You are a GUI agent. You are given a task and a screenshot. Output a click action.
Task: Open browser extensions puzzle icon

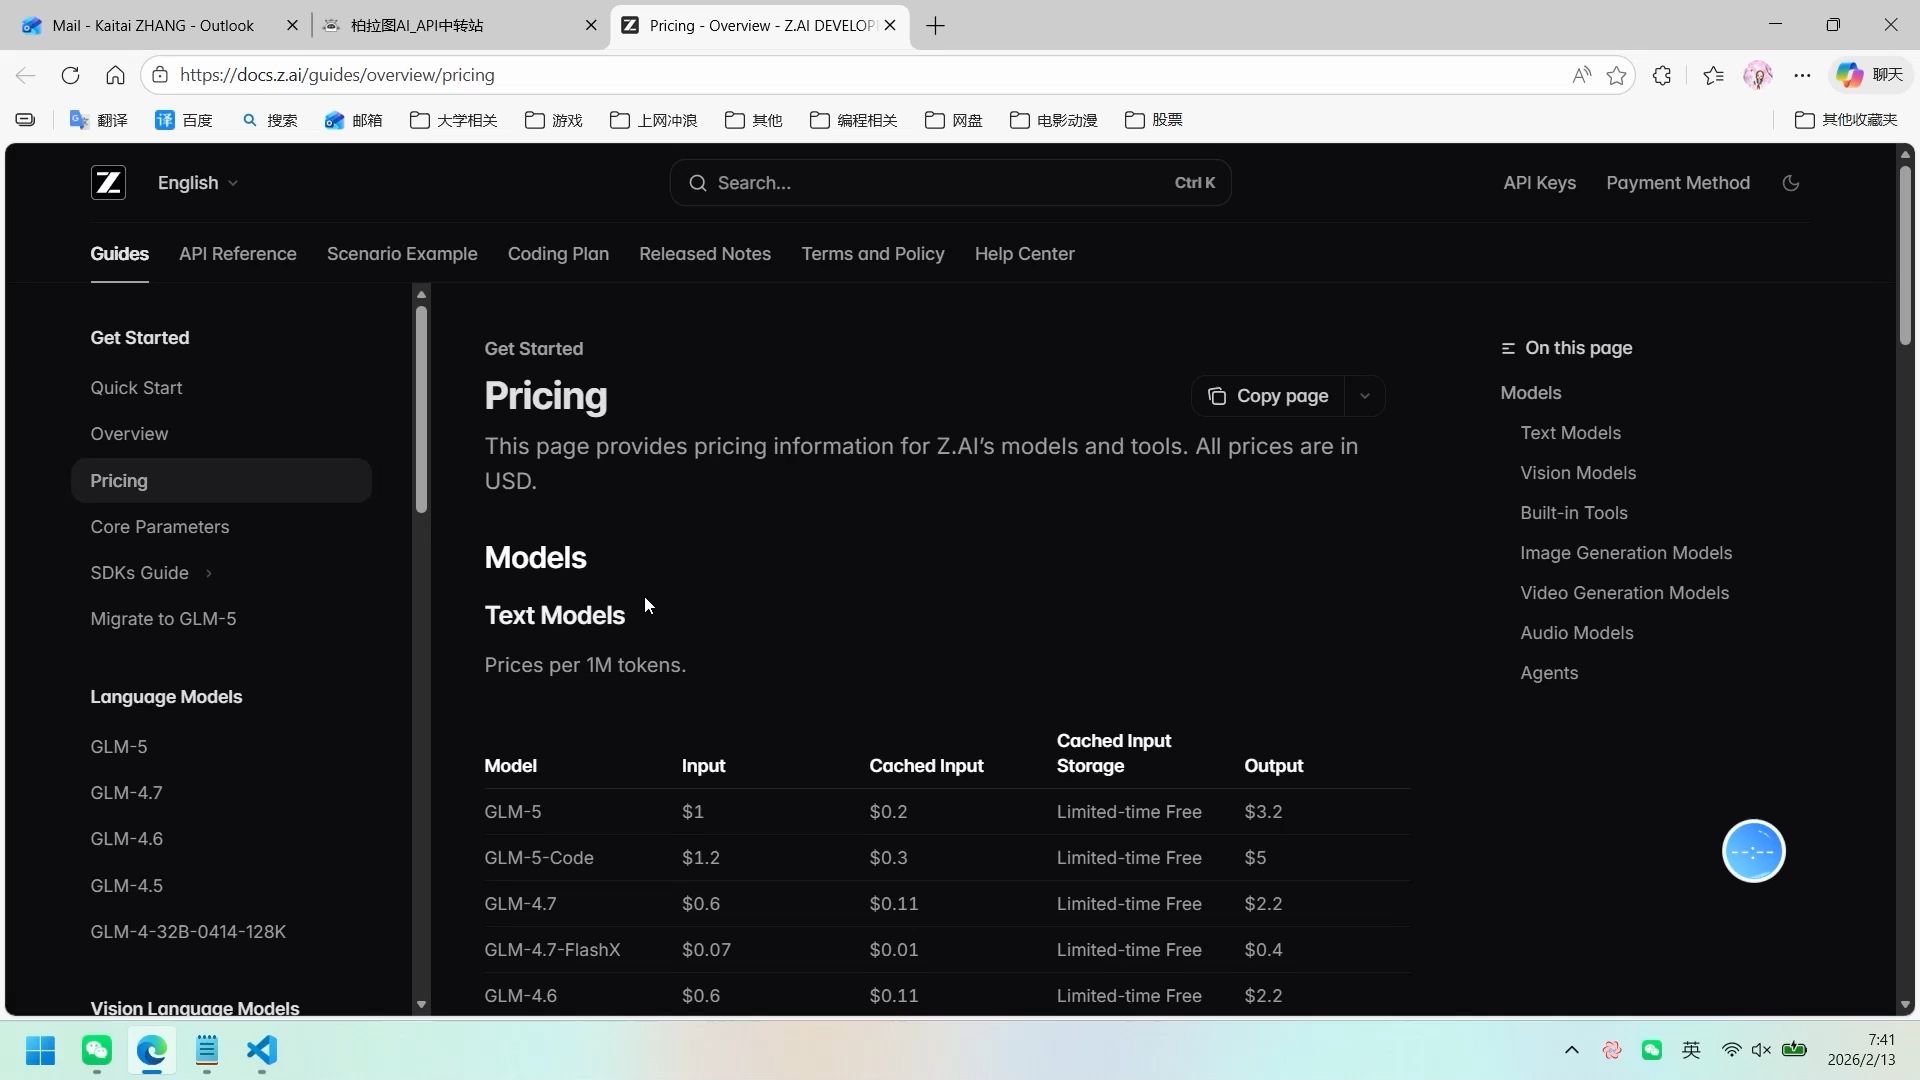click(x=1662, y=75)
